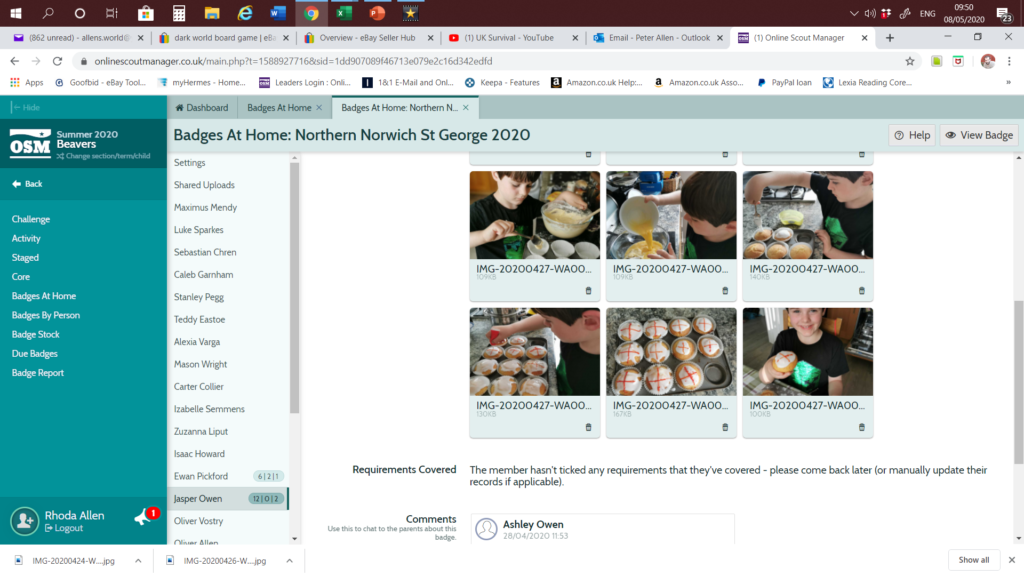Open PowerPoint from the taskbar
The image size is (1024, 576).
(x=377, y=12)
